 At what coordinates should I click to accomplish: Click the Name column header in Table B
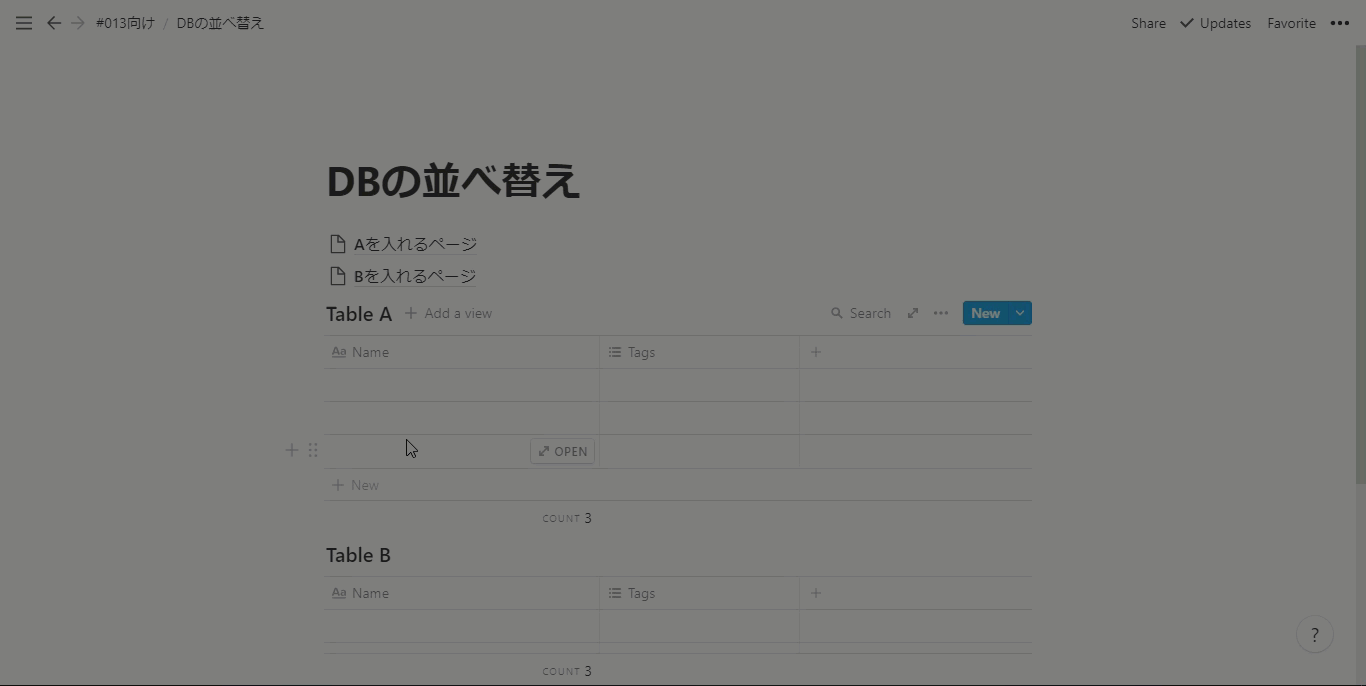pos(462,593)
